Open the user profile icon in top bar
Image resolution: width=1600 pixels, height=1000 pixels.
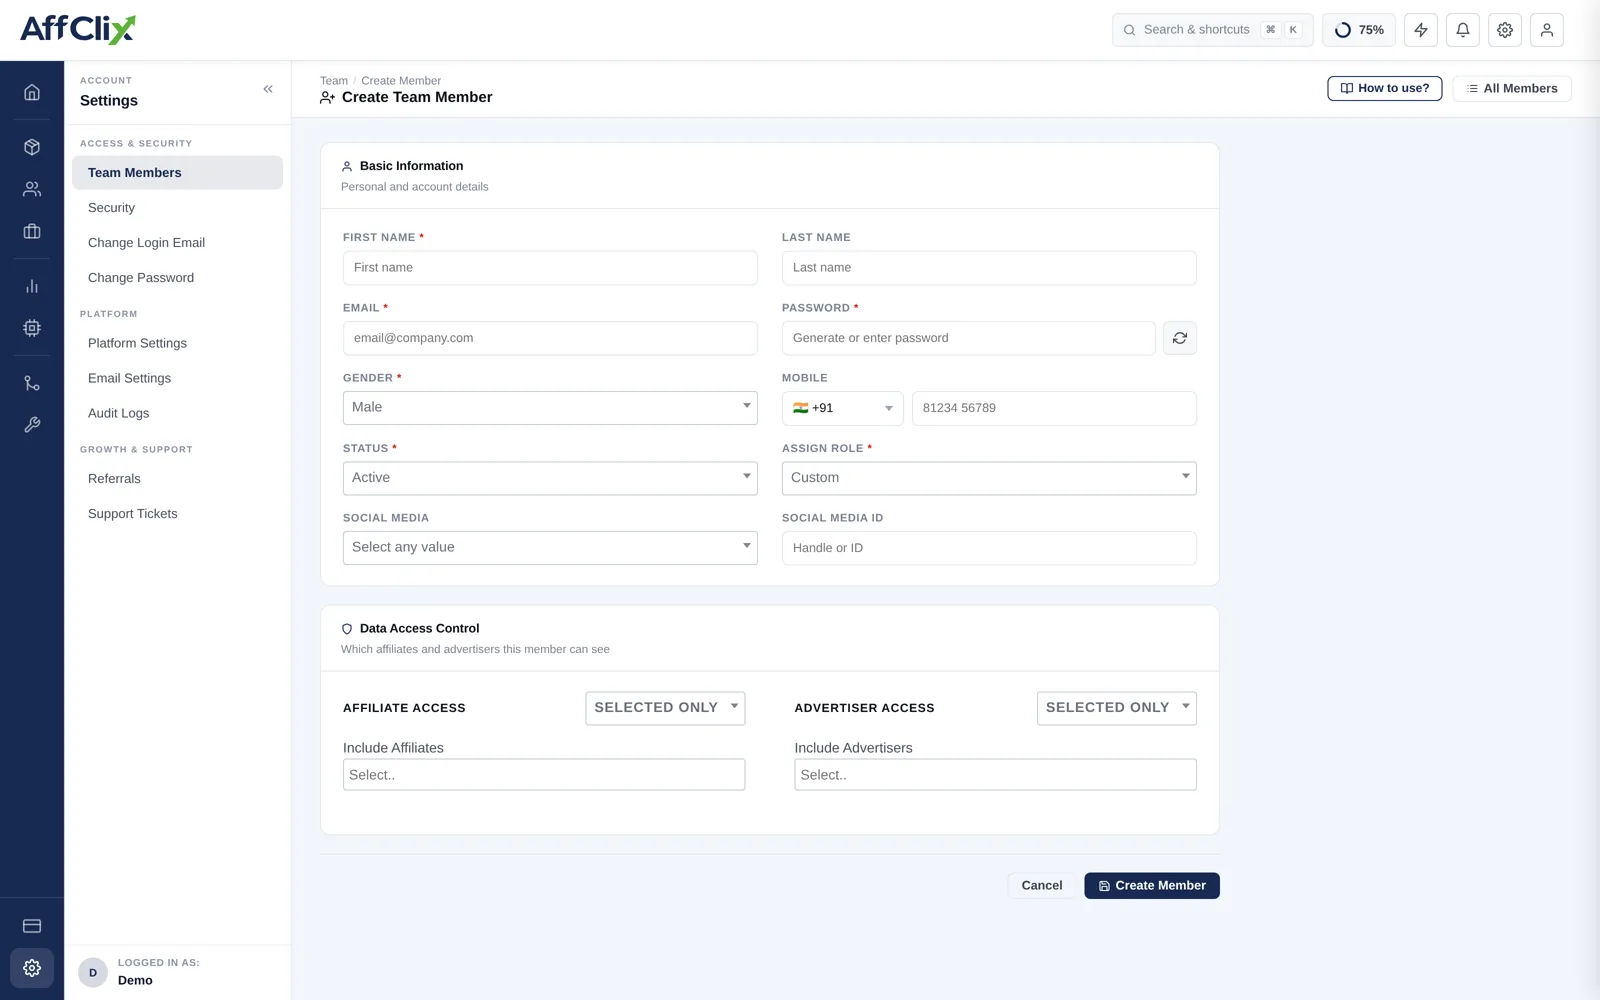[1547, 30]
